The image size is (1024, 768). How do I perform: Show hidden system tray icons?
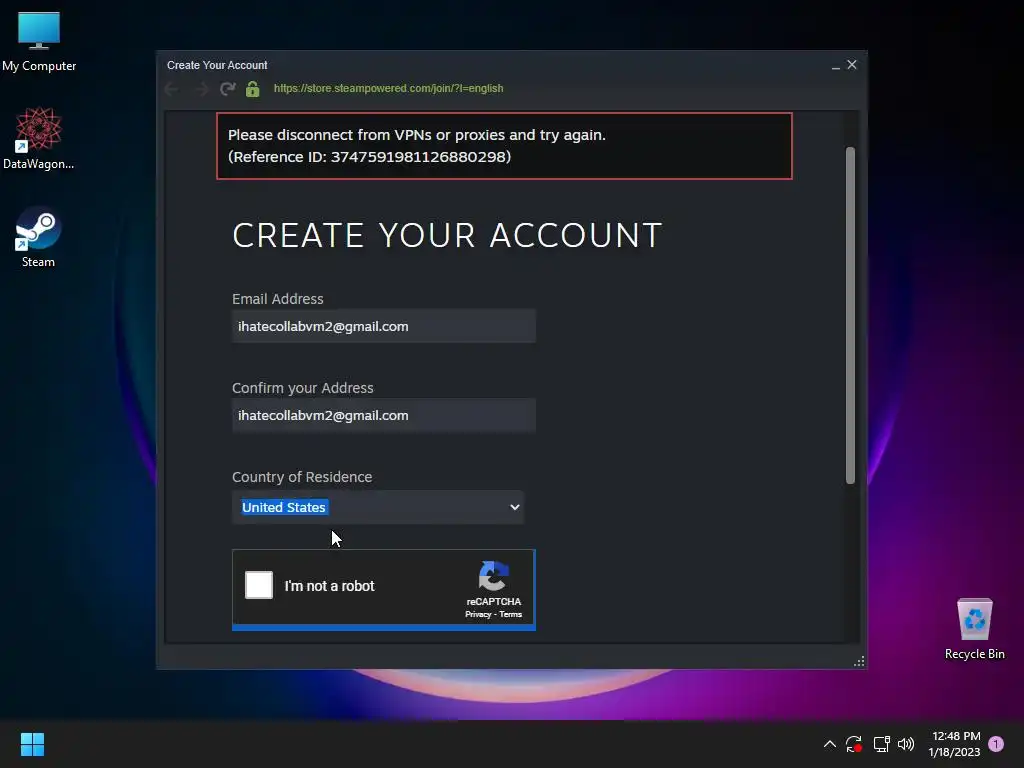point(829,744)
